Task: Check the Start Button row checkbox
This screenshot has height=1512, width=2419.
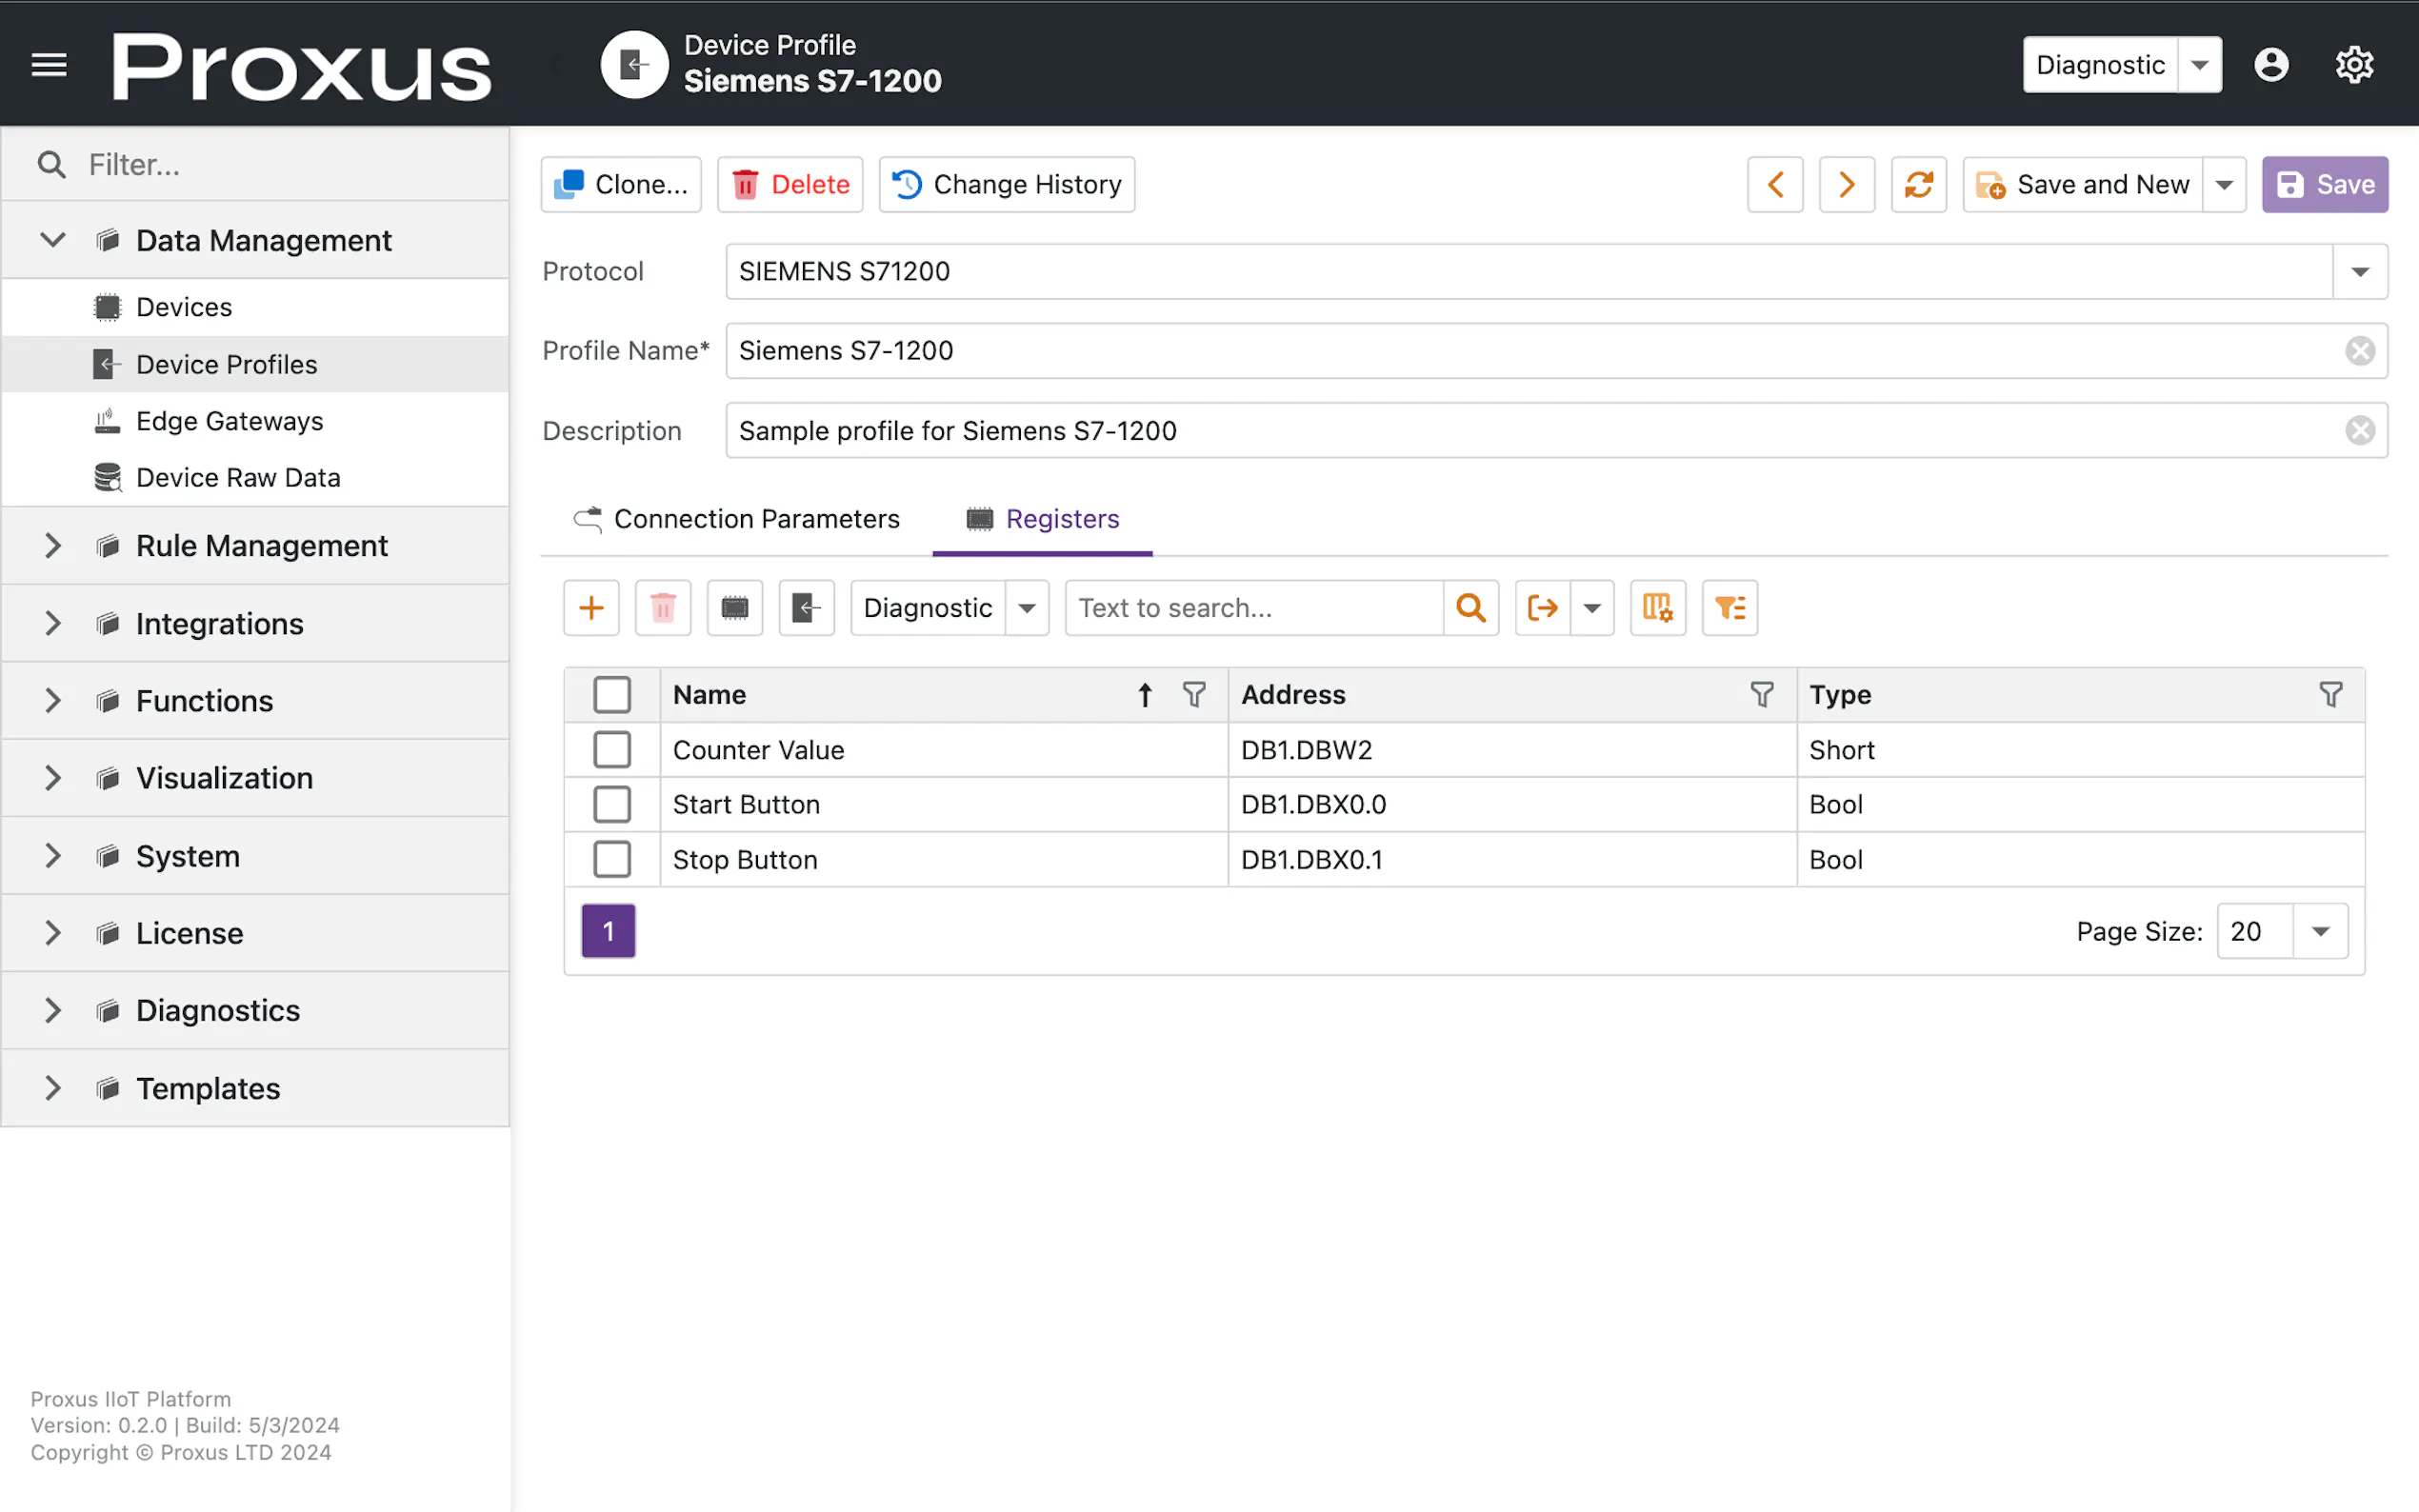Action: pos(612,805)
